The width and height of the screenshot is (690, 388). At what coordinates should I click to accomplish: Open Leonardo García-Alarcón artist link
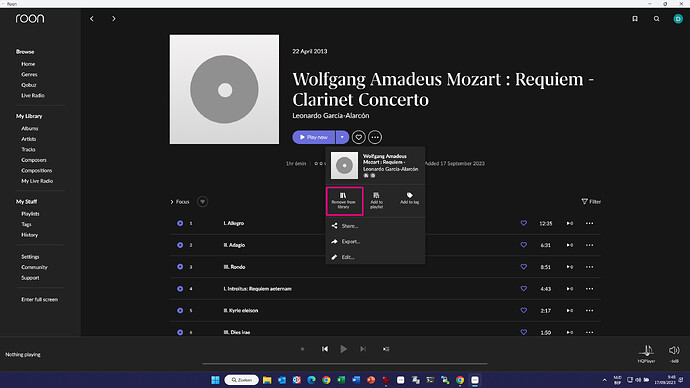(x=330, y=116)
